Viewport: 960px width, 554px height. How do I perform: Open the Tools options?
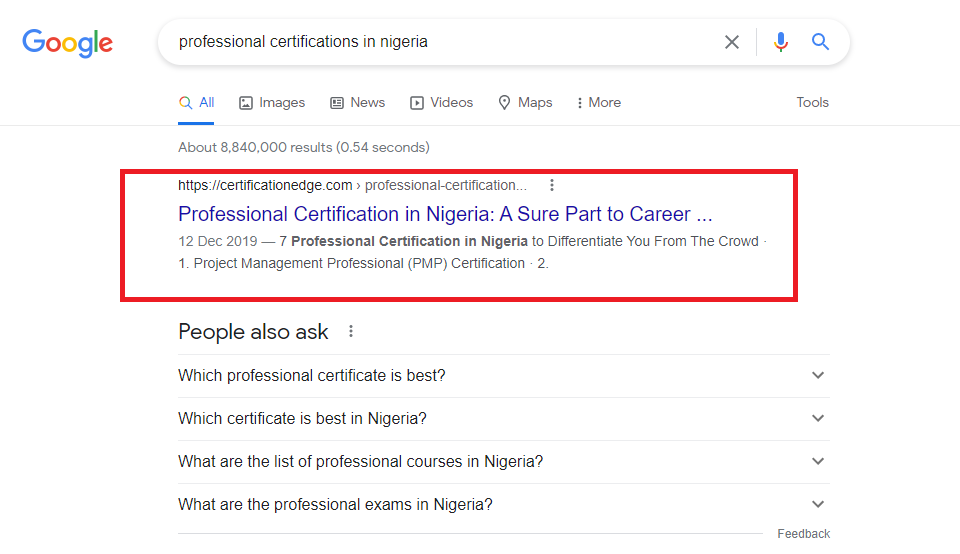812,103
